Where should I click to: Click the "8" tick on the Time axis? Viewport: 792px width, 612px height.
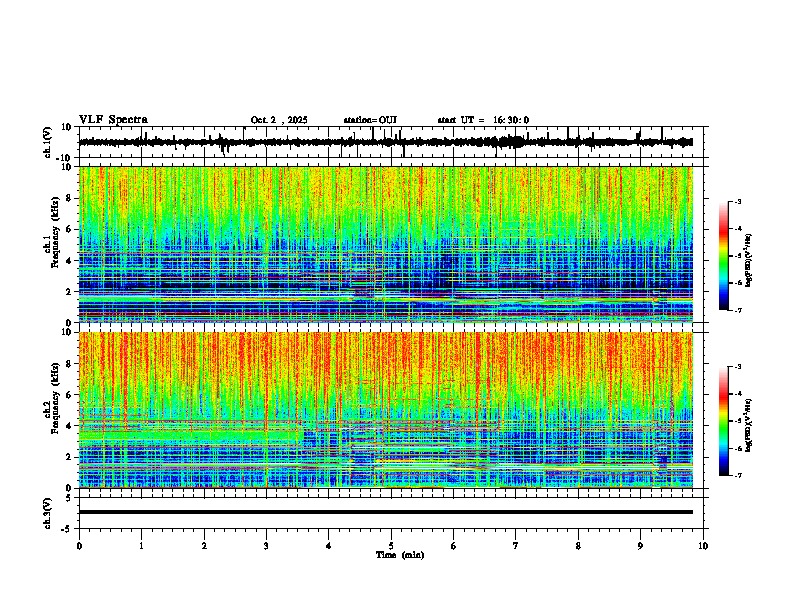[578, 546]
